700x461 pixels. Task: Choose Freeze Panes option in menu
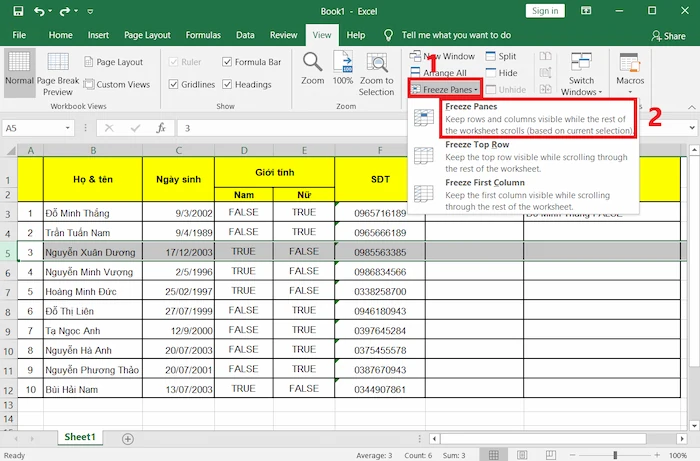523,118
